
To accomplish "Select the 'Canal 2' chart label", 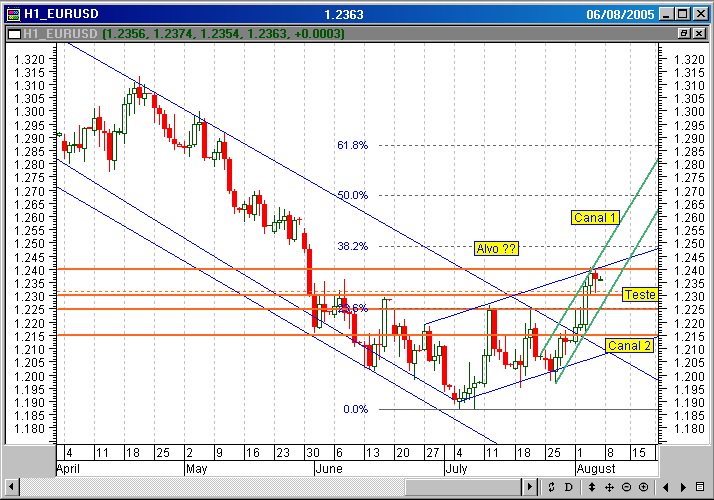I will click(629, 346).
